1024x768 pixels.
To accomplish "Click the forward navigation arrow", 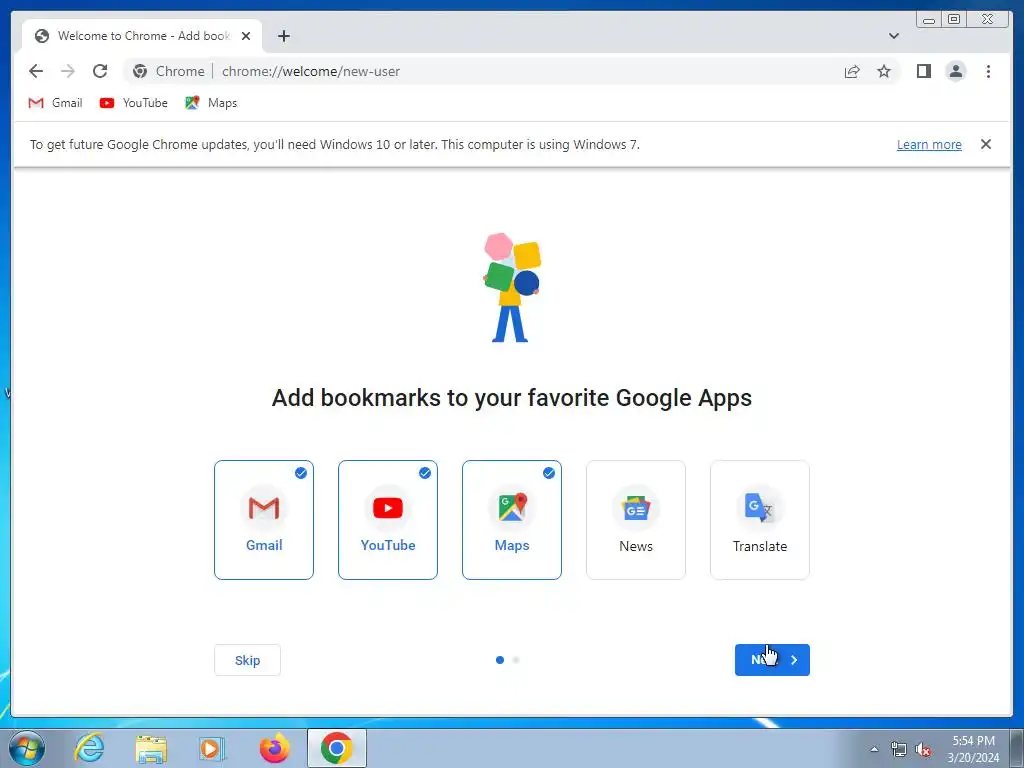I will 68,71.
